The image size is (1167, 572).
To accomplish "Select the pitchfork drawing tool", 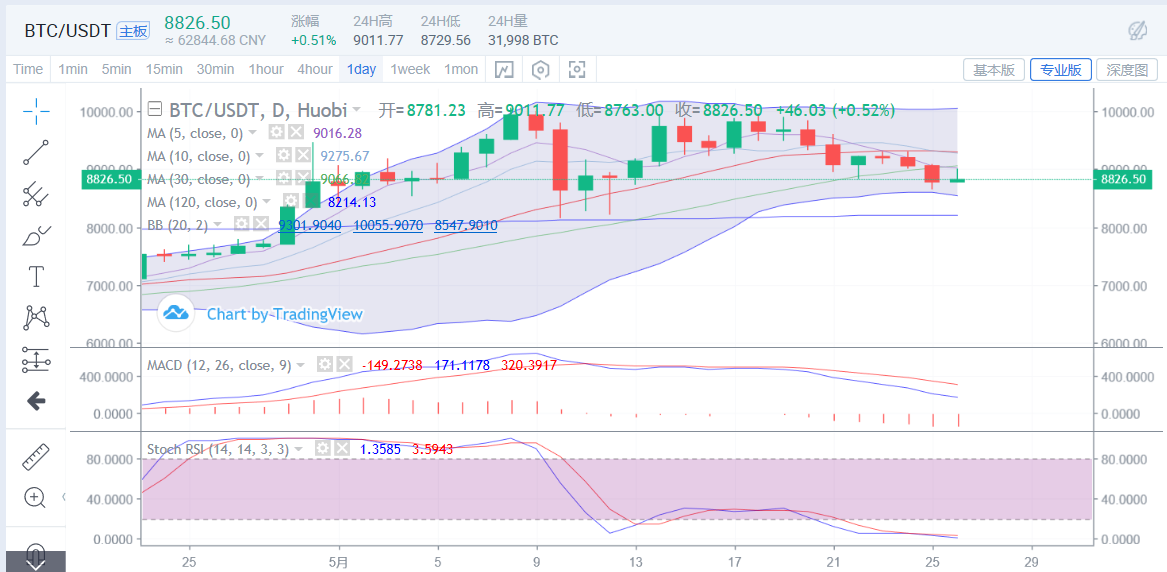I will (x=36, y=194).
